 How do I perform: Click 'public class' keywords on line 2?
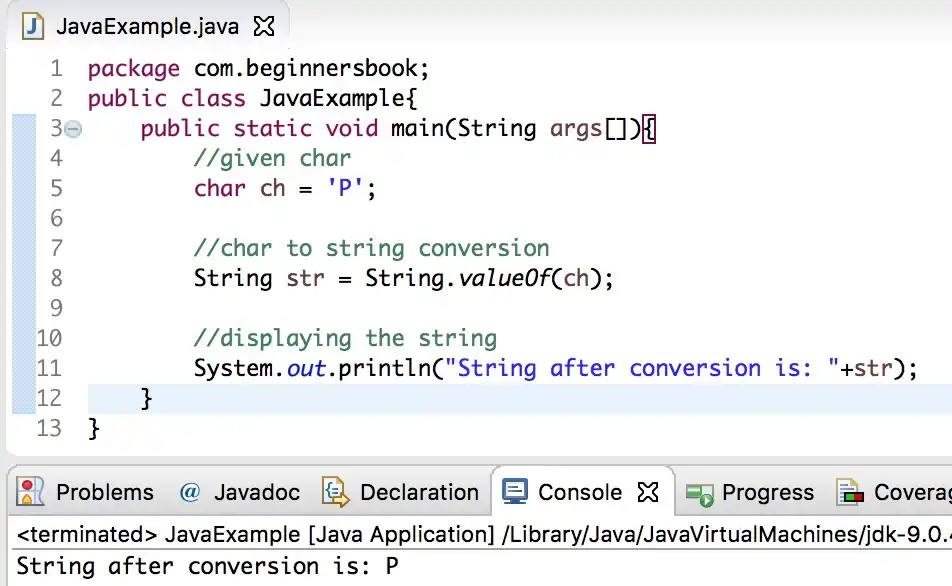click(x=167, y=99)
